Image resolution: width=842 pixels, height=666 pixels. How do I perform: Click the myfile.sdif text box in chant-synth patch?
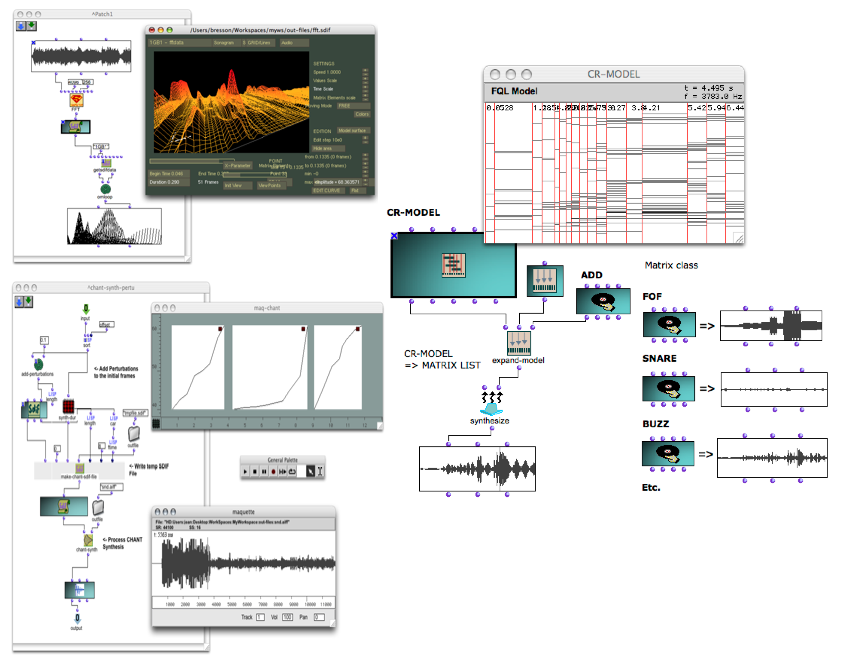click(x=135, y=413)
